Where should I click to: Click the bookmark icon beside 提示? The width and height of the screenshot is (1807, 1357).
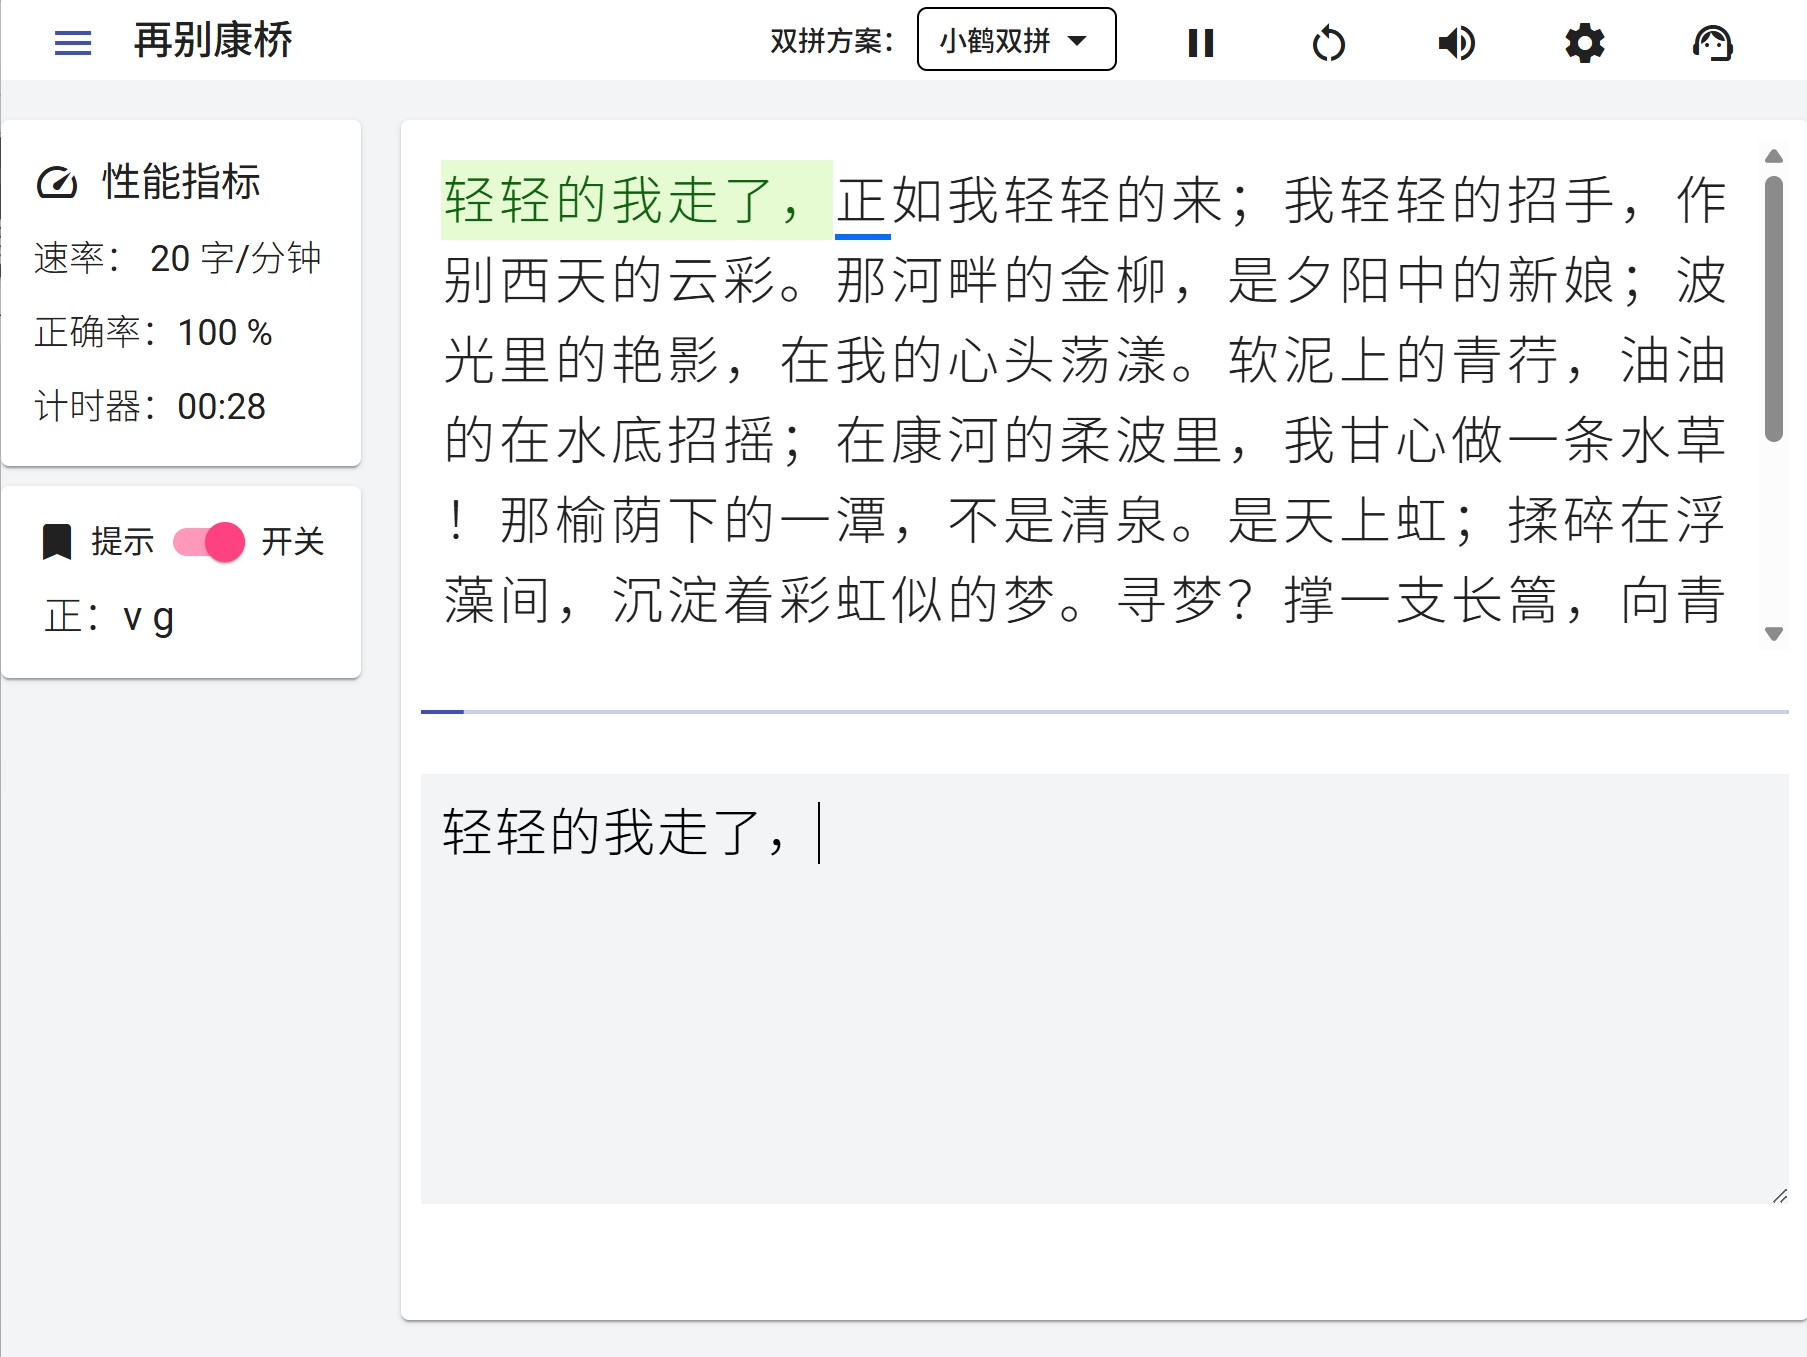click(57, 542)
